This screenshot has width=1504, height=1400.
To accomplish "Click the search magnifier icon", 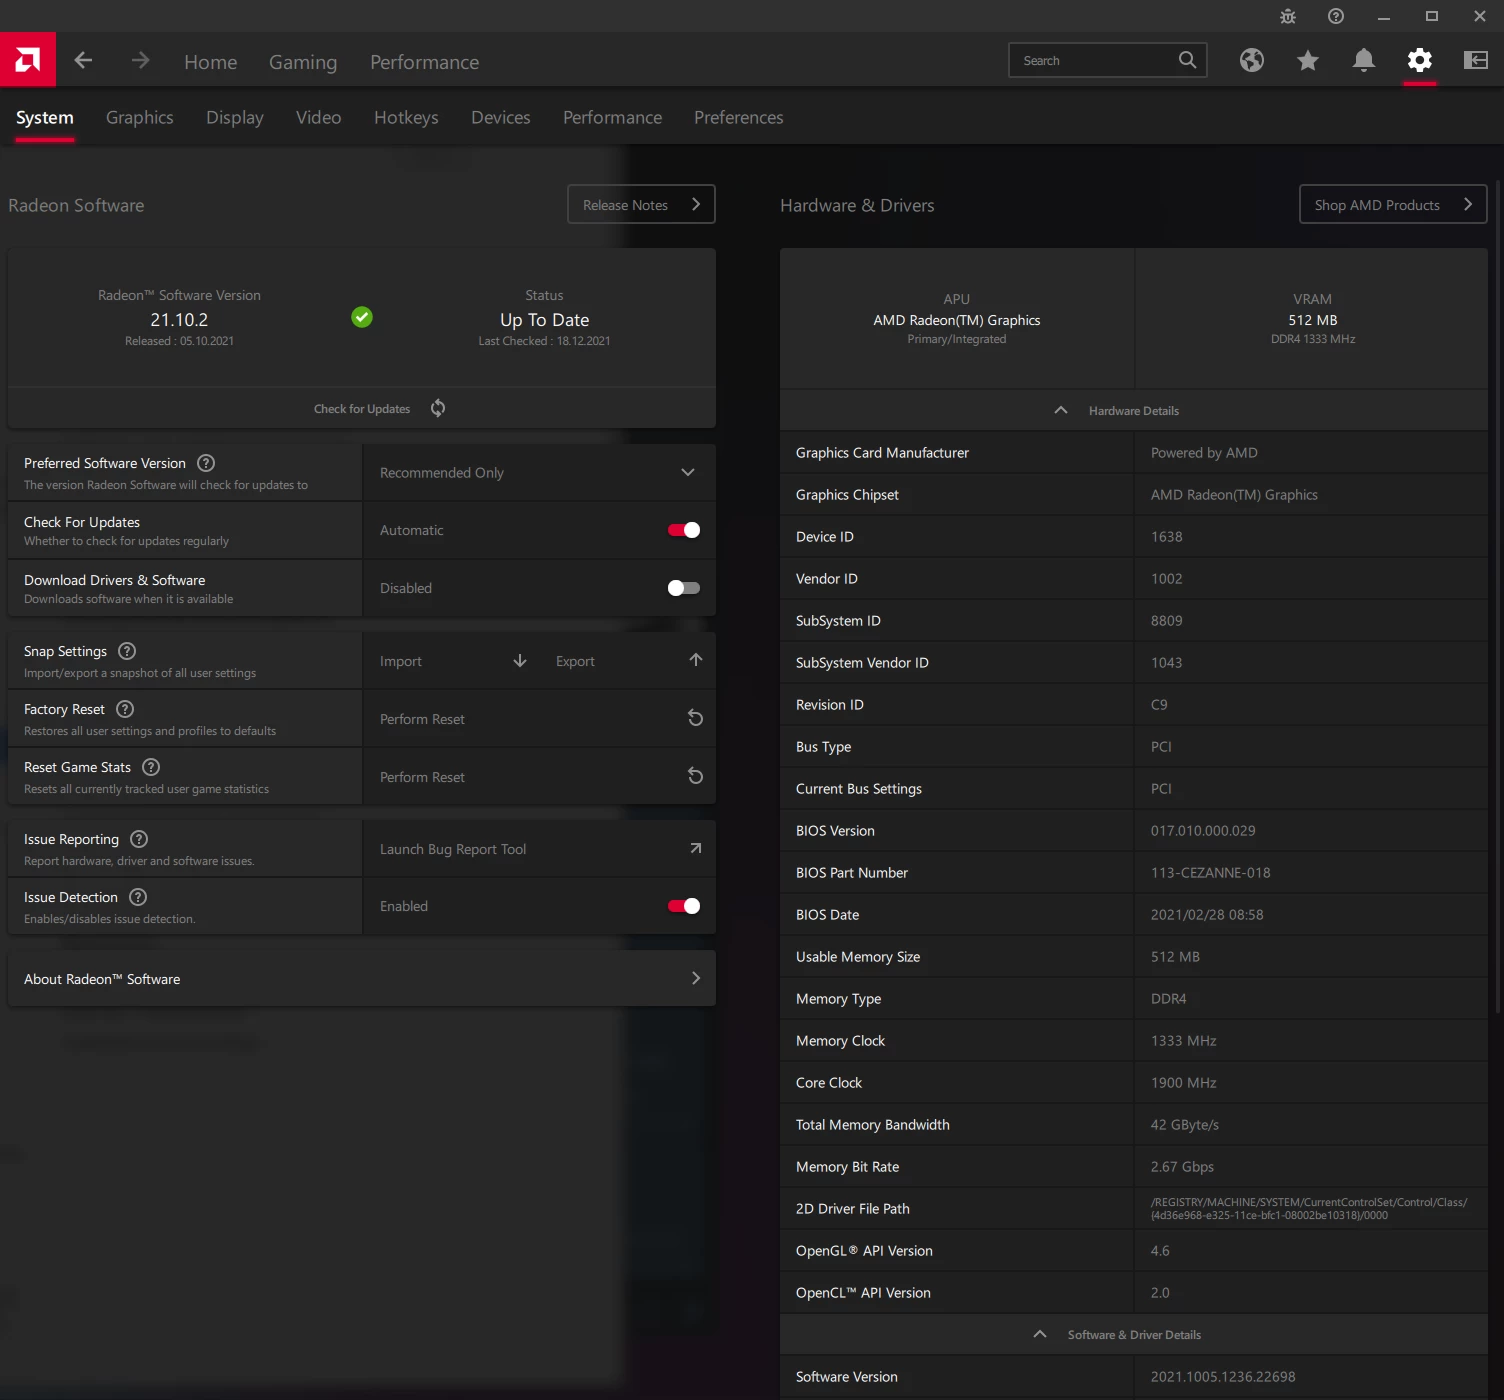I will pos(1187,60).
